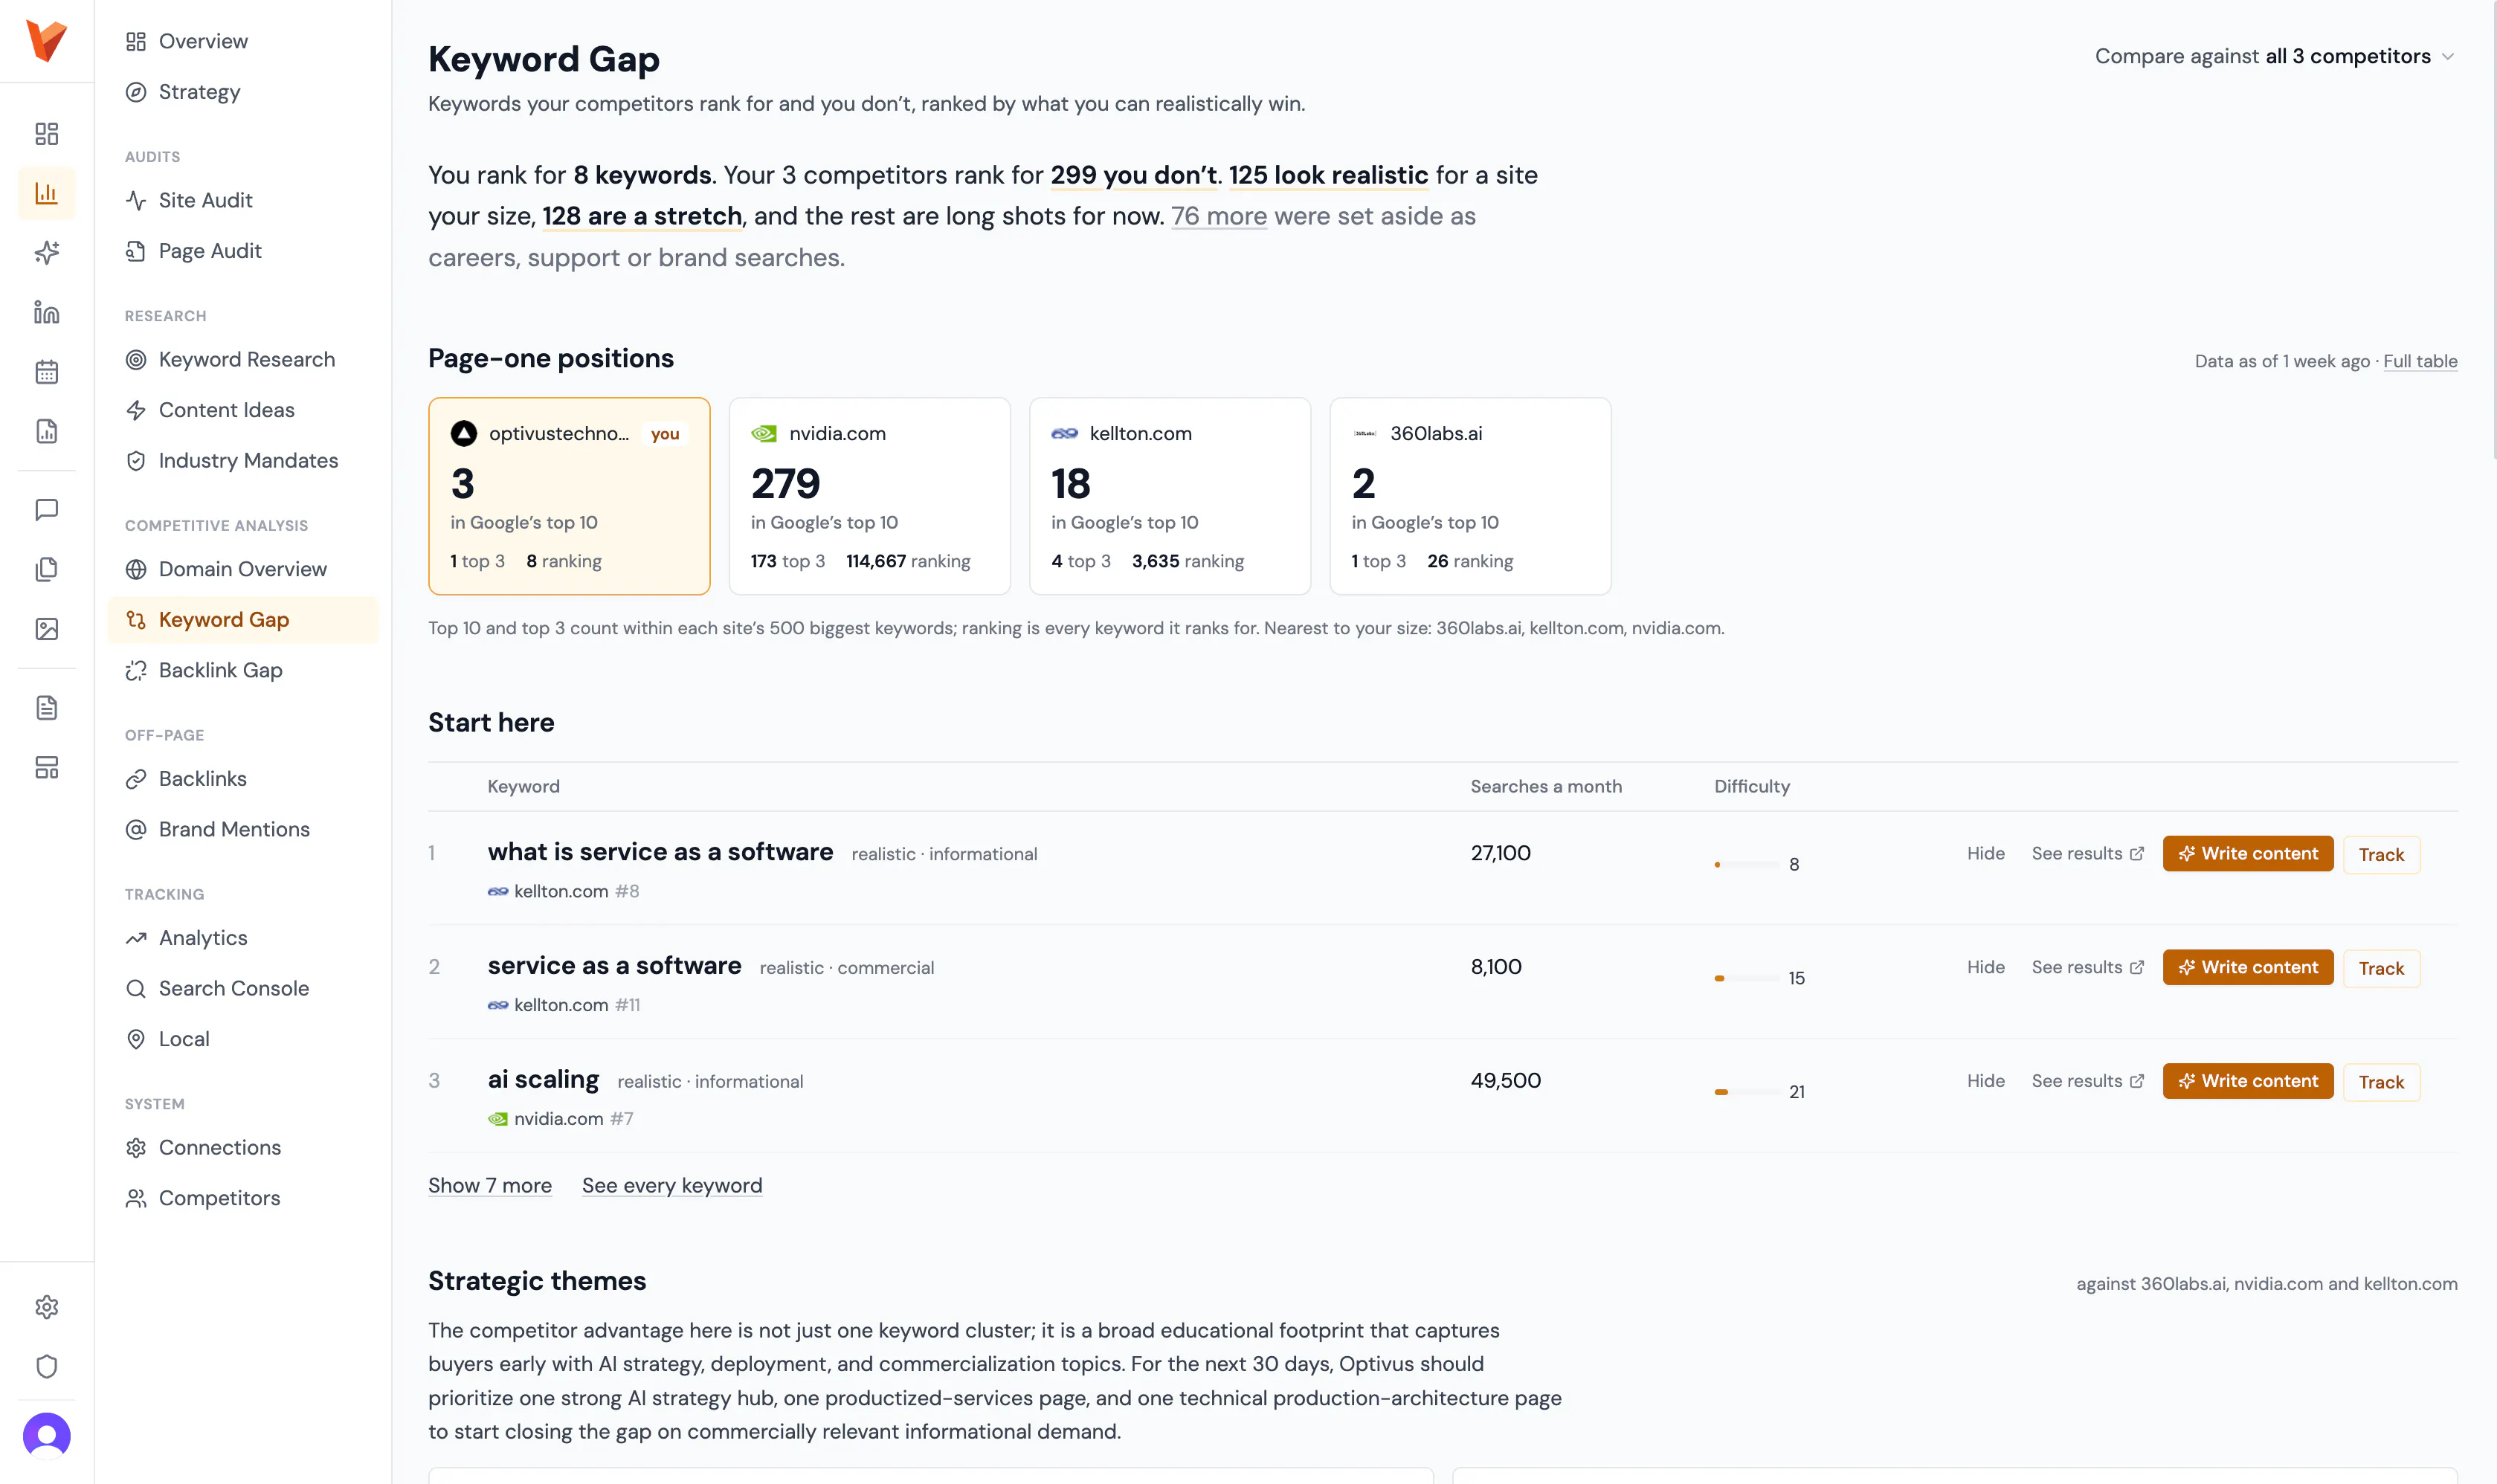This screenshot has height=1484, width=2497.
Task: Click the orange V logo in the rail
Action: 46,41
